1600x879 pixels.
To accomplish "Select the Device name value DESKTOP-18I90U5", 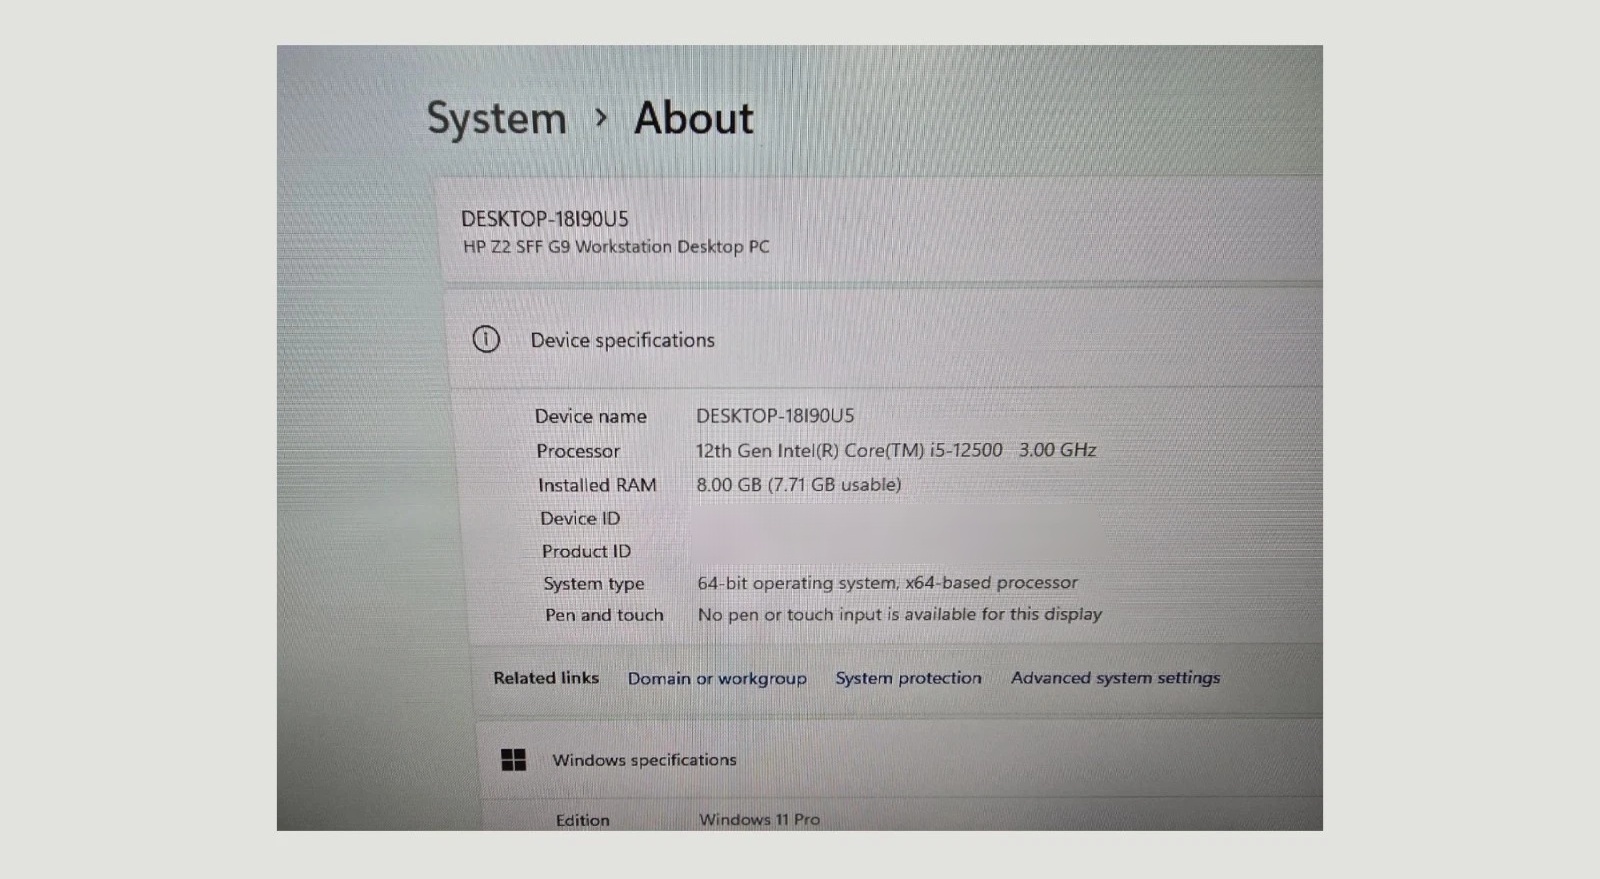I will 775,416.
